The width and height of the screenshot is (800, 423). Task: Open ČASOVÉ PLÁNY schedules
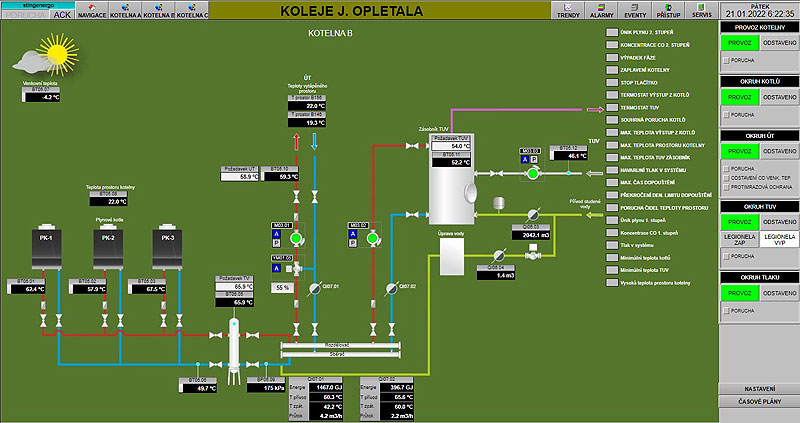[x=760, y=402]
